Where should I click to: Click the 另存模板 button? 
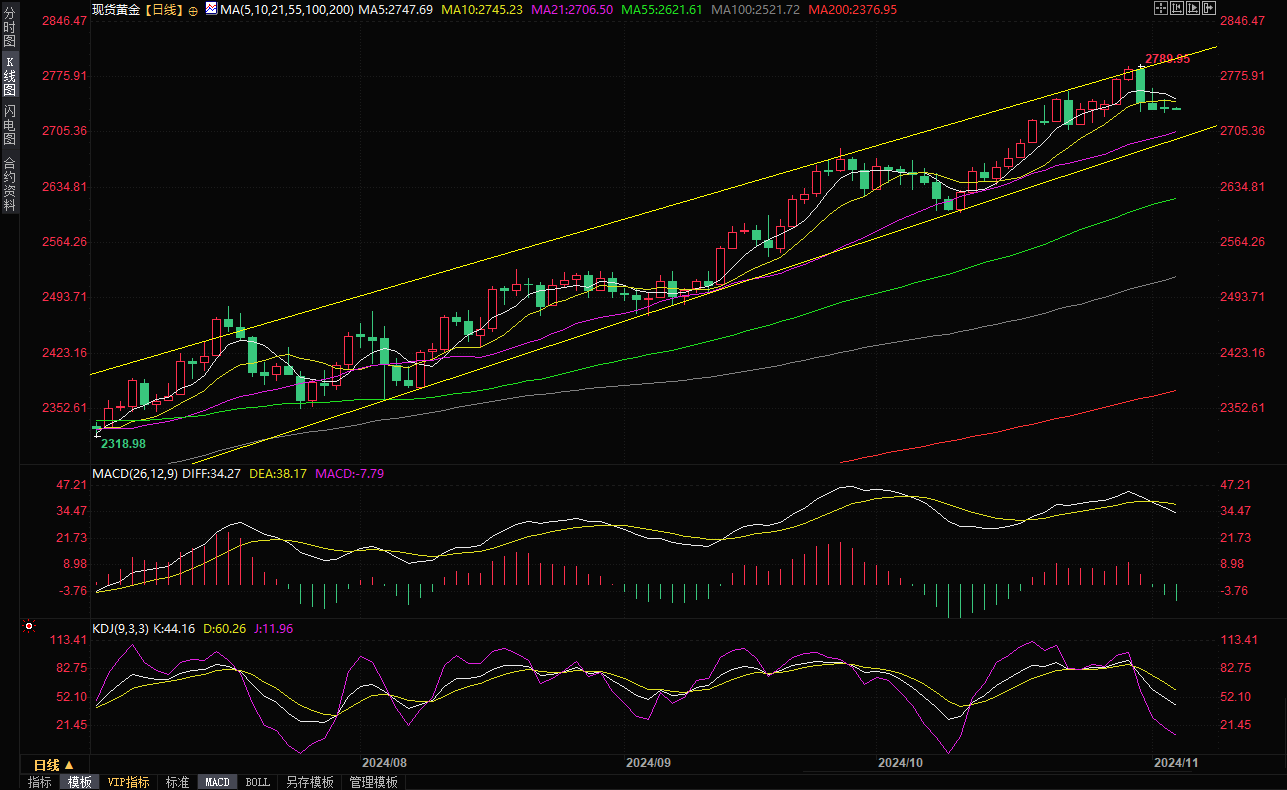309,782
